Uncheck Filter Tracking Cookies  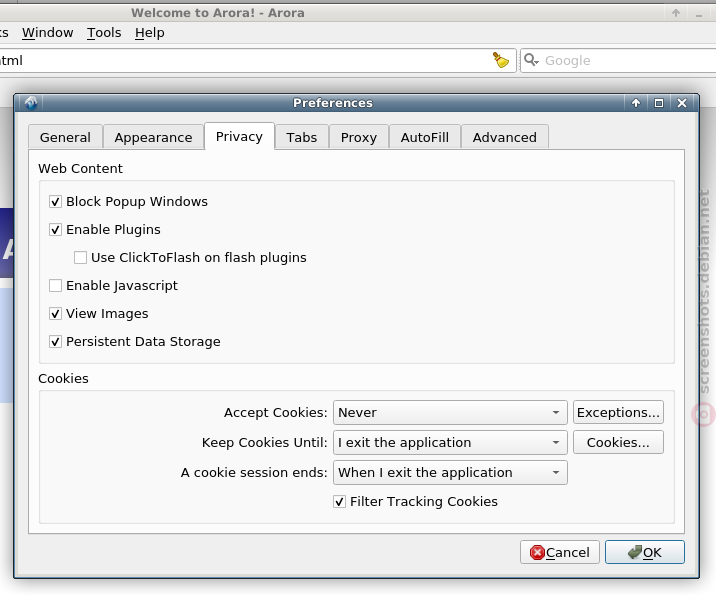[x=339, y=502]
